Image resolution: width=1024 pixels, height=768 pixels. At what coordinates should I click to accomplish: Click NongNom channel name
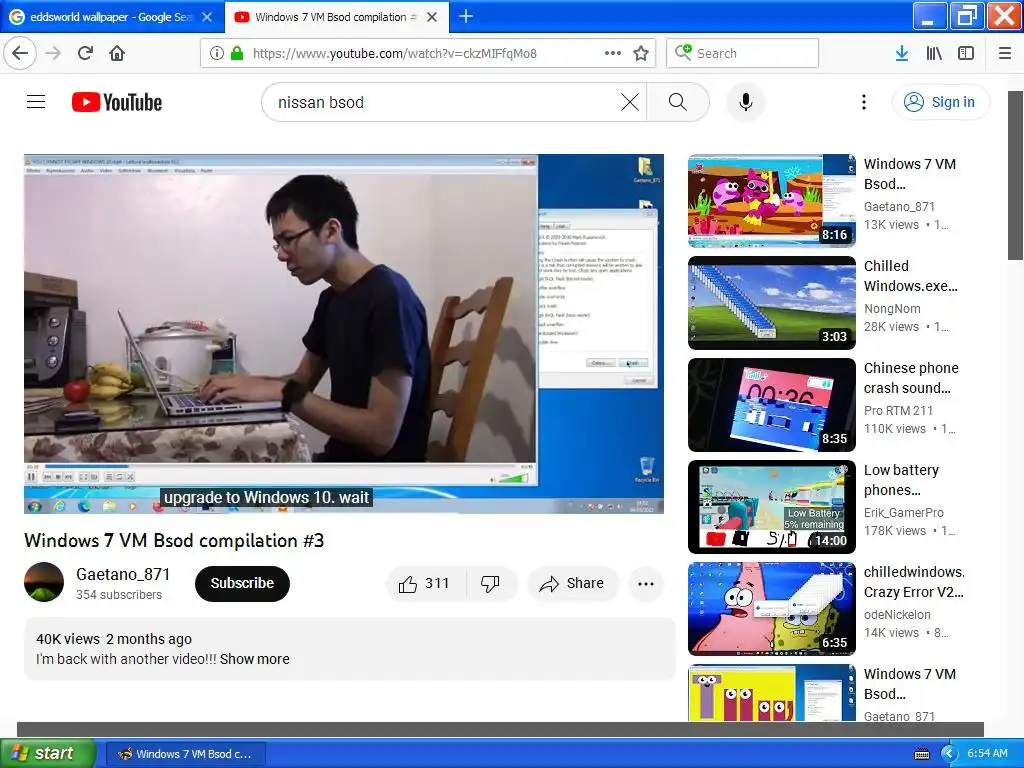892,308
